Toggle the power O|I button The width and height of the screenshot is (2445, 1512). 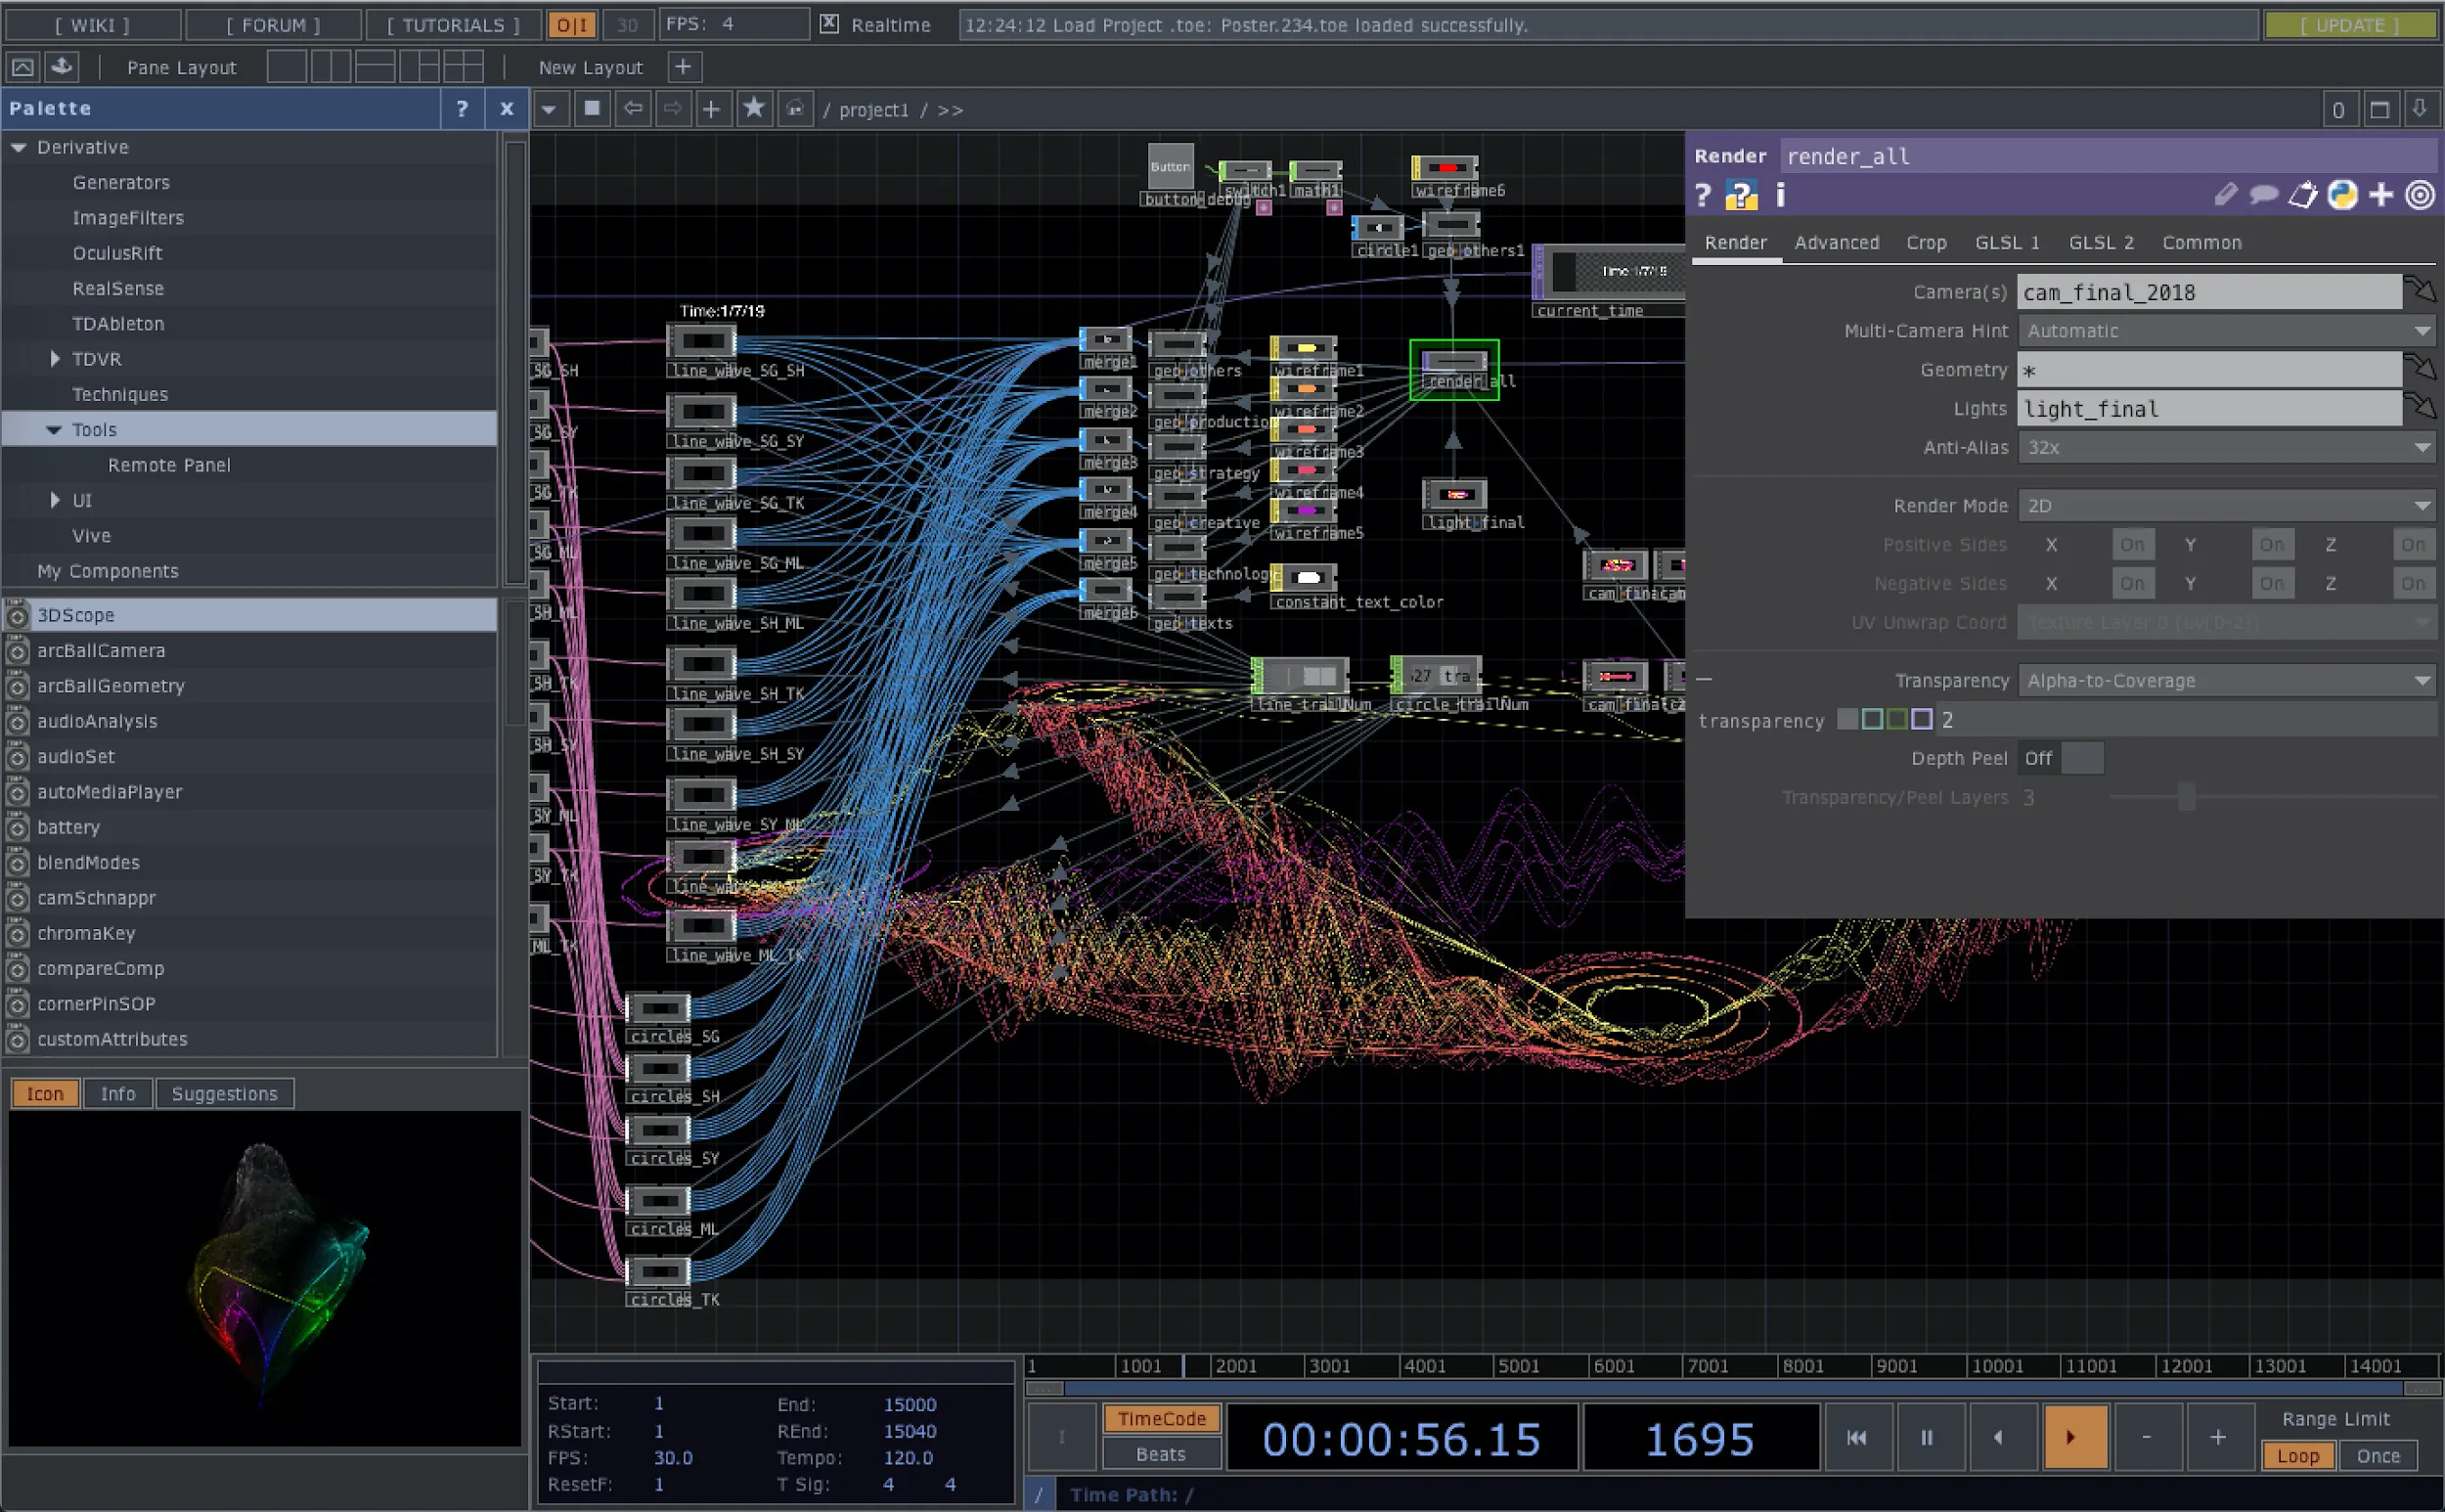coord(572,24)
